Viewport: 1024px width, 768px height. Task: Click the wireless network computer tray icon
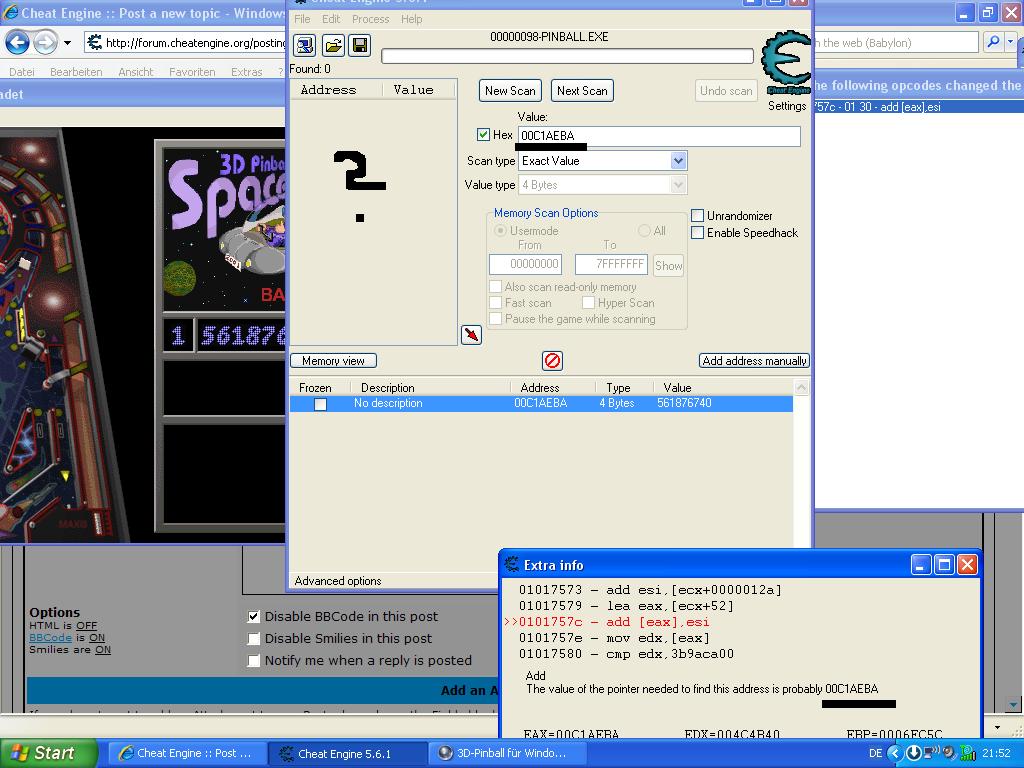click(932, 754)
